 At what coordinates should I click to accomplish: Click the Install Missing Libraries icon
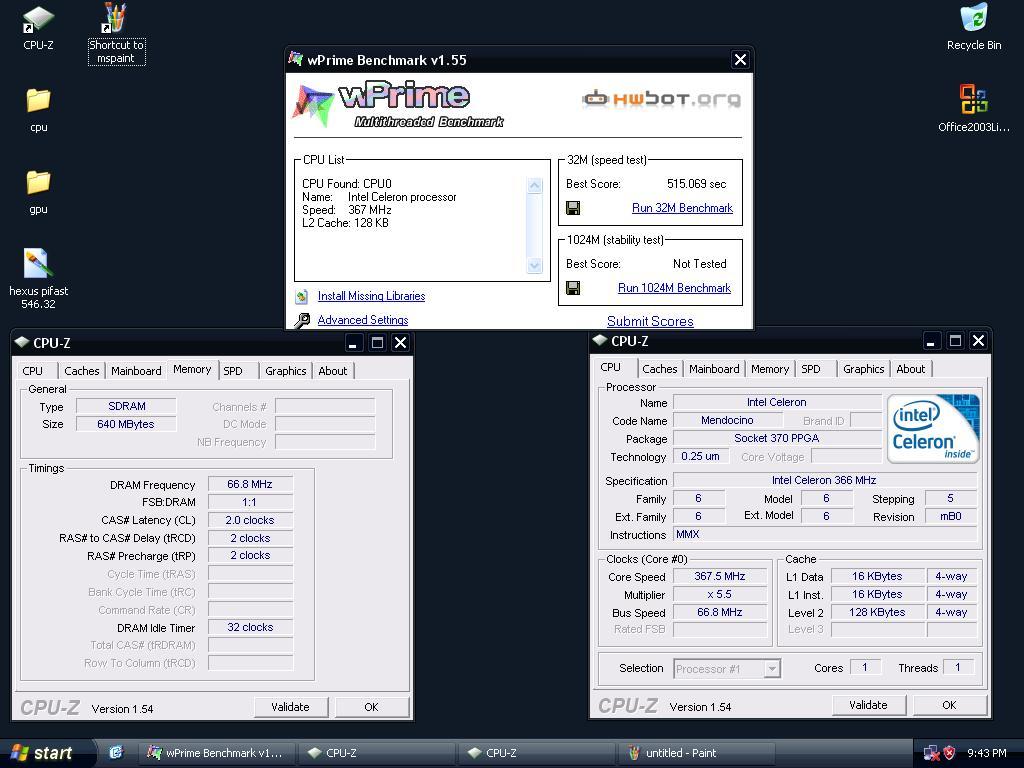click(301, 296)
